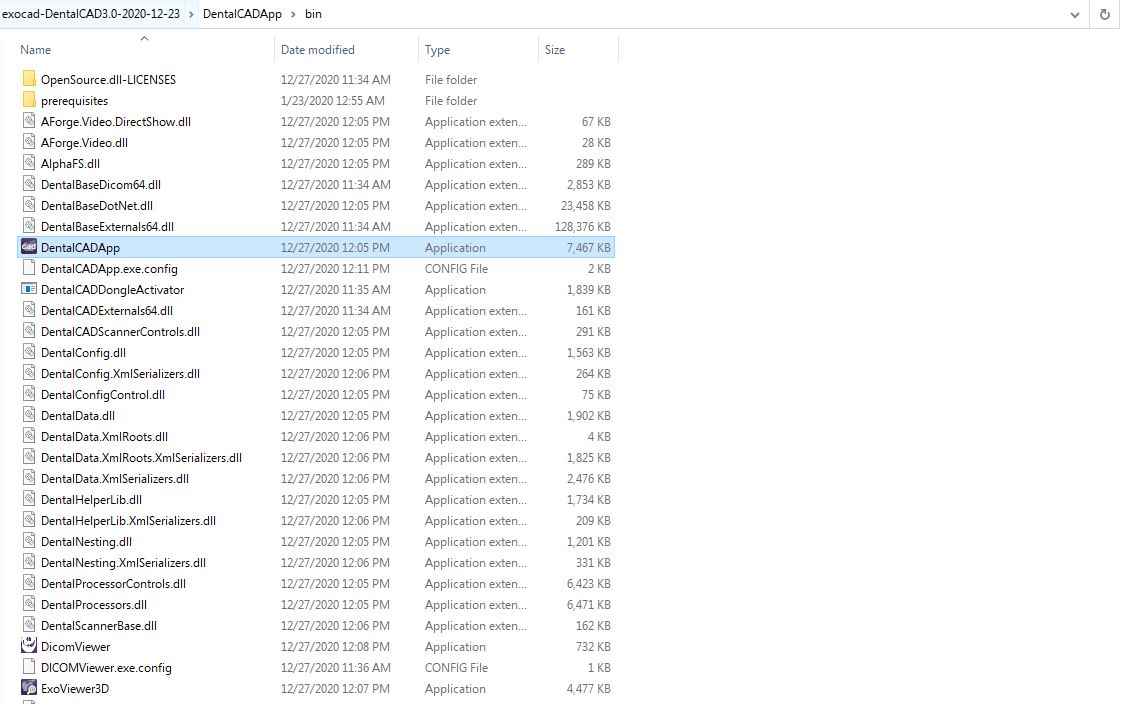Click the DentalConfig.dll file icon

29,352
